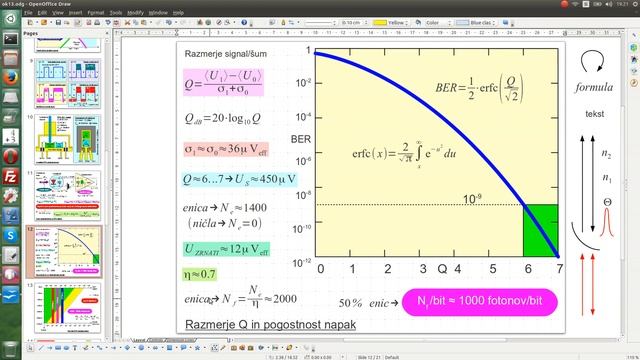Open the Insert menu
This screenshot has width=640, height=360.
76,13
